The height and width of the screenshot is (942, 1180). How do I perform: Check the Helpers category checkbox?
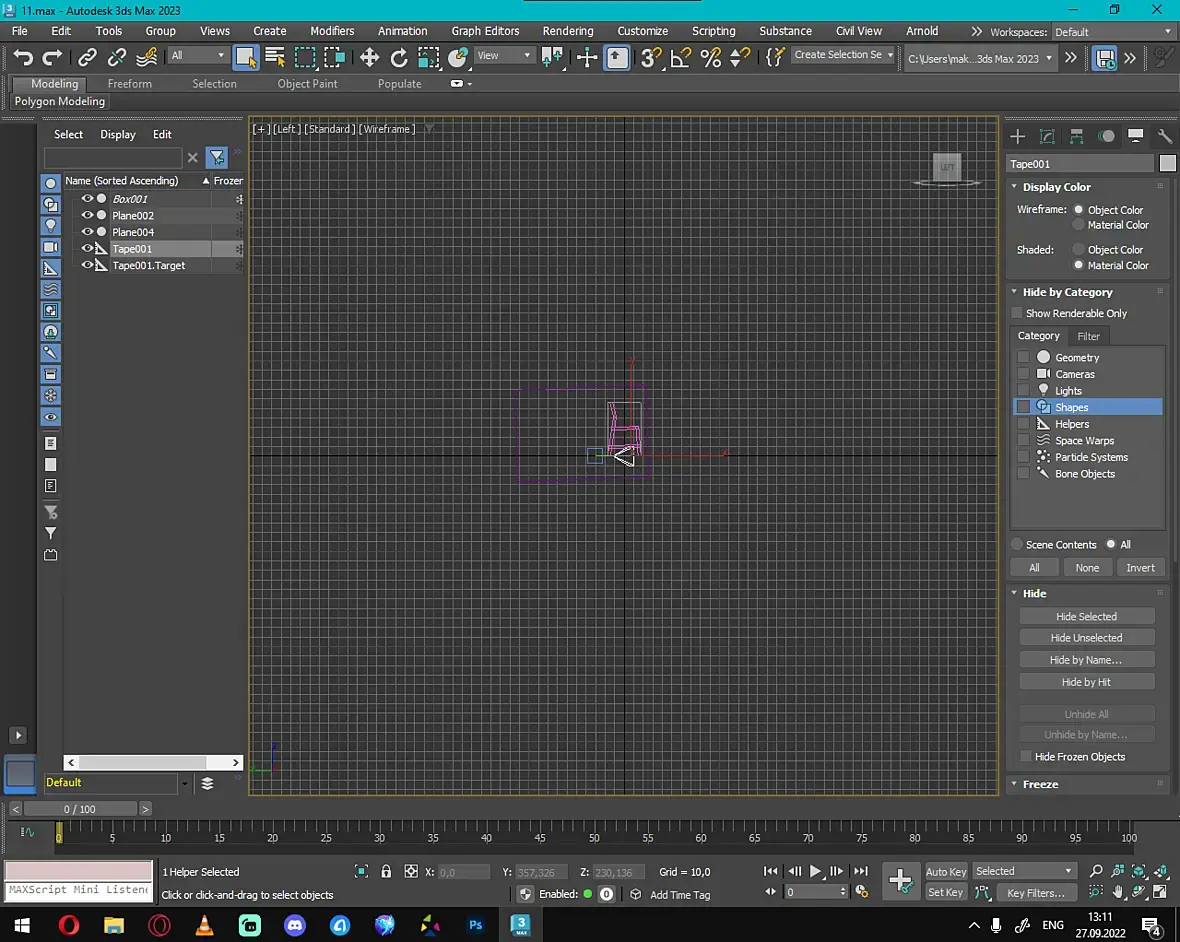[x=1023, y=424]
